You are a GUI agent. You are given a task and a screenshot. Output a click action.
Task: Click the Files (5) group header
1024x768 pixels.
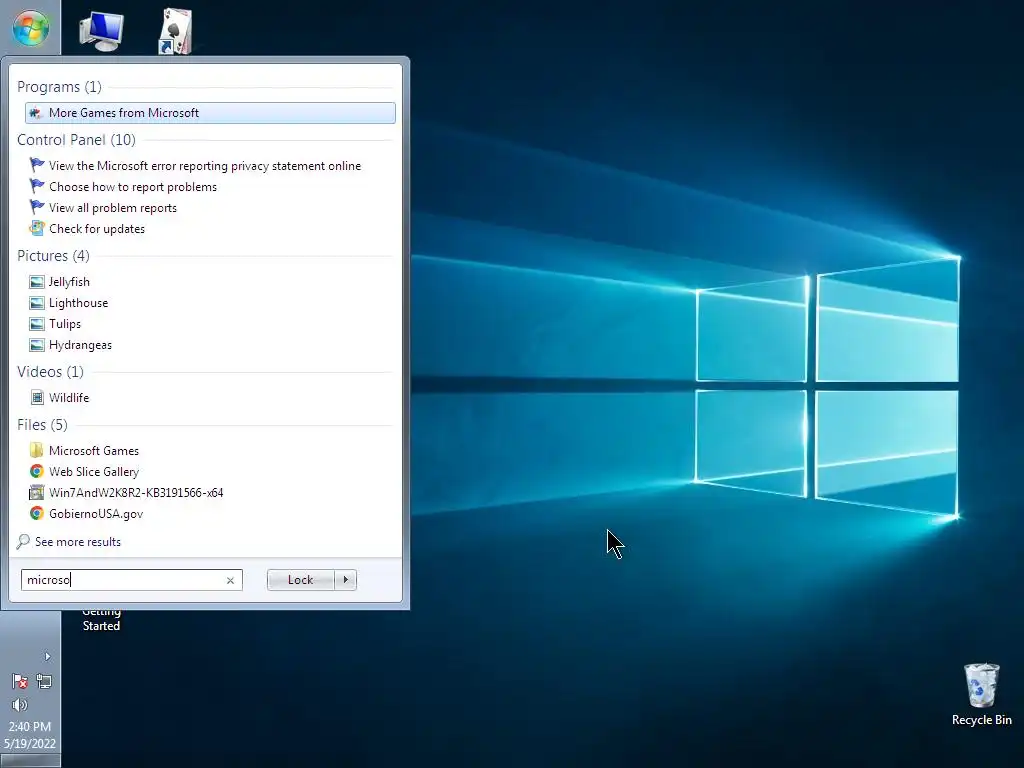pos(42,424)
